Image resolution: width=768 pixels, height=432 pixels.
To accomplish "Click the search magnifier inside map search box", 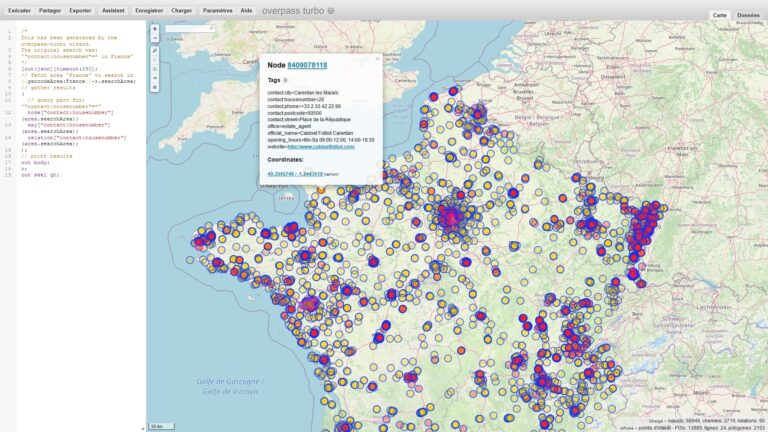I will [x=212, y=29].
